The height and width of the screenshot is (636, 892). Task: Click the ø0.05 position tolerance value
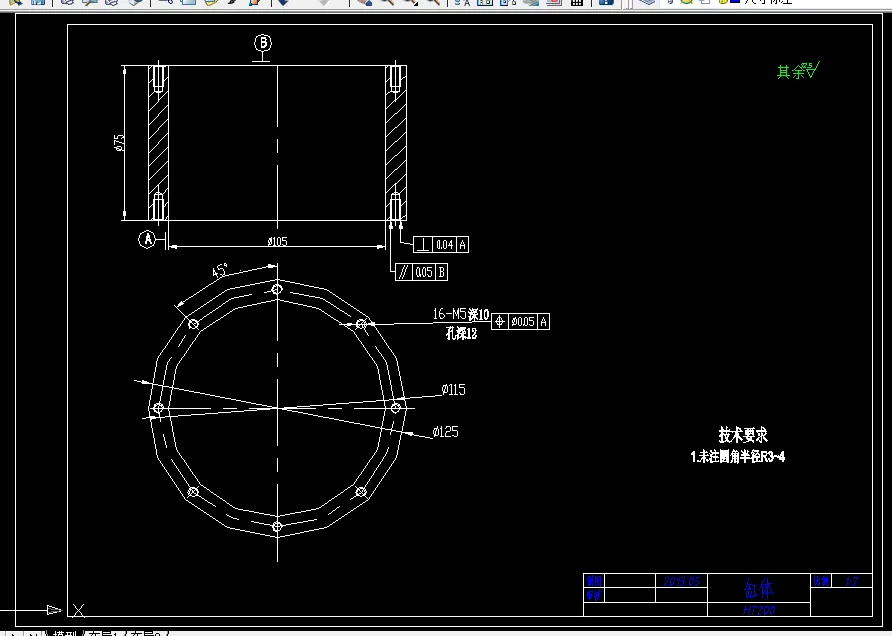pyautogui.click(x=523, y=321)
